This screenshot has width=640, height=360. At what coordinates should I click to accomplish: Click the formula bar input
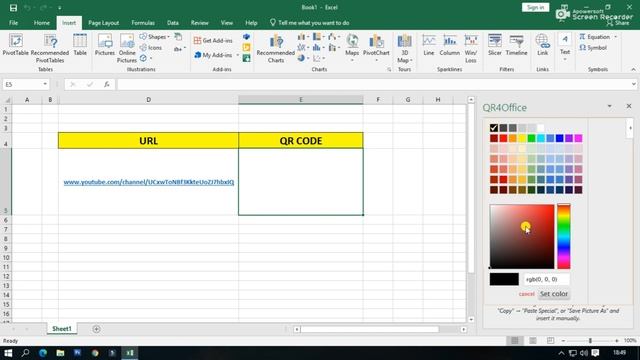[374, 84]
